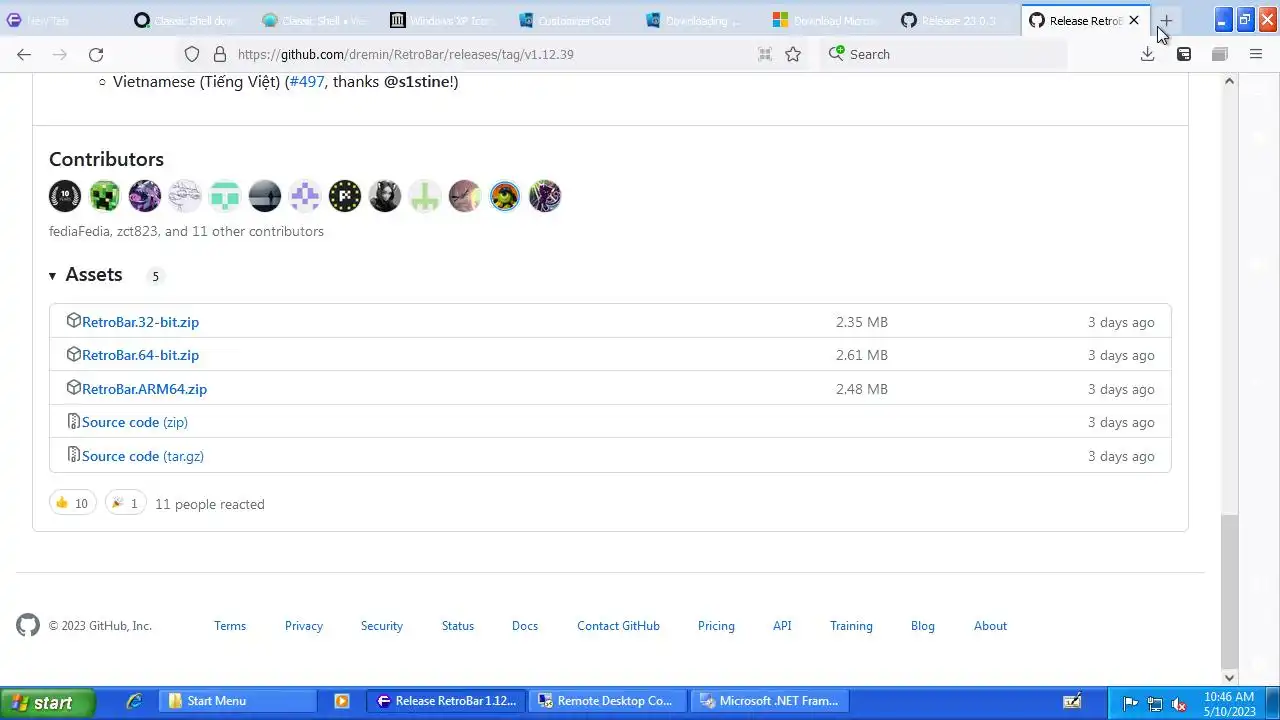Switch to Remote Desktop Connection taskbar button
The width and height of the screenshot is (1280, 720).
point(608,701)
